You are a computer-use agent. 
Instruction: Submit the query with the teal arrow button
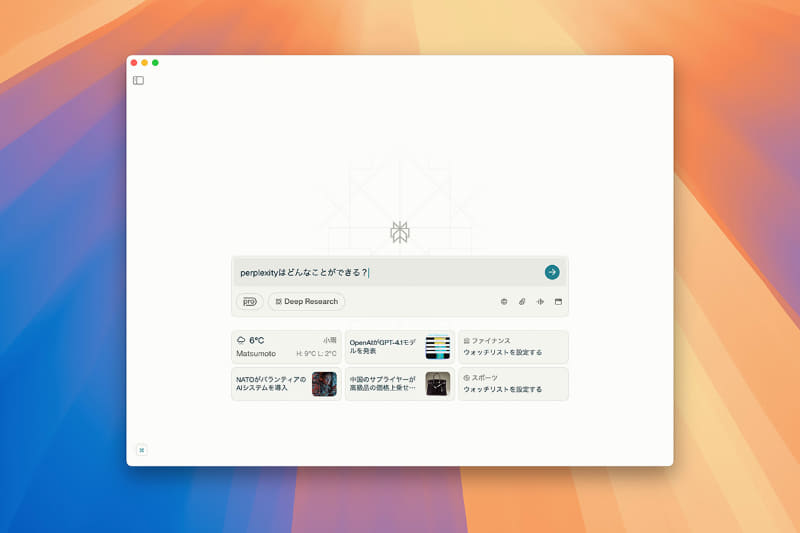pos(552,272)
